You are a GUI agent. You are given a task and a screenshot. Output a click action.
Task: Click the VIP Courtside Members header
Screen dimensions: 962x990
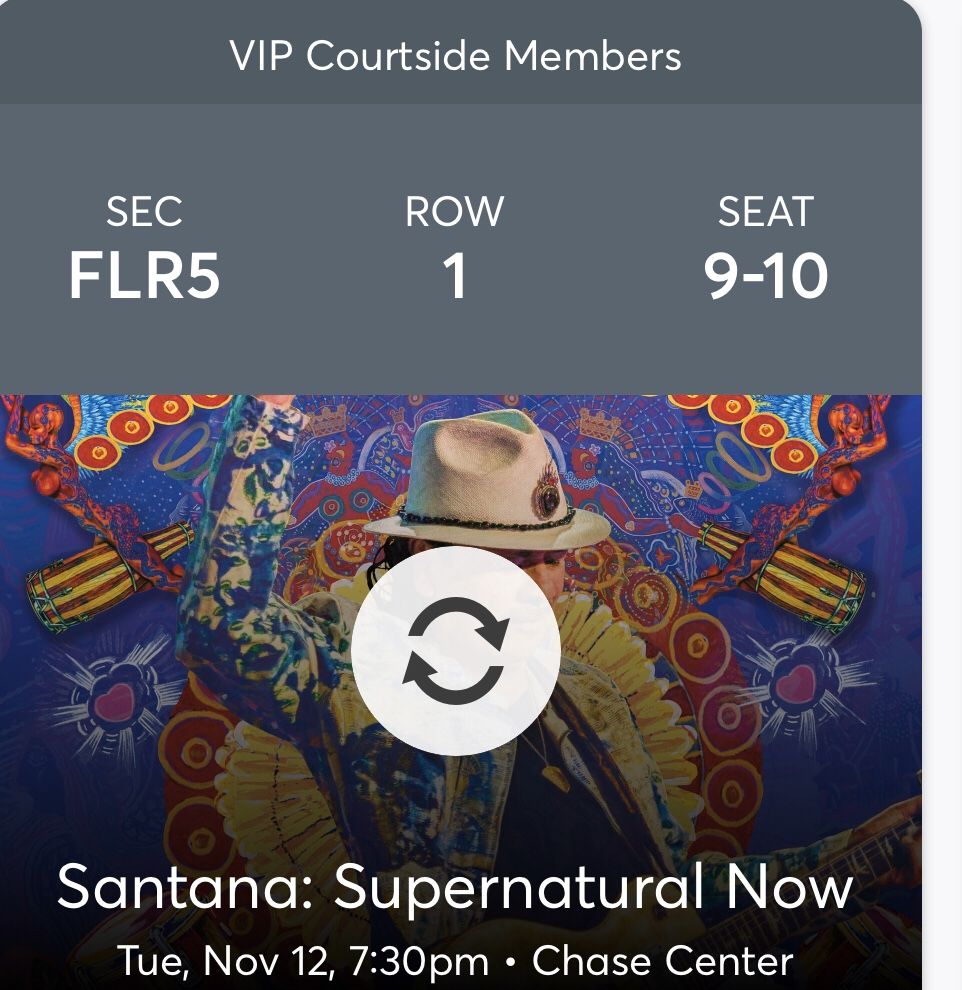(455, 56)
